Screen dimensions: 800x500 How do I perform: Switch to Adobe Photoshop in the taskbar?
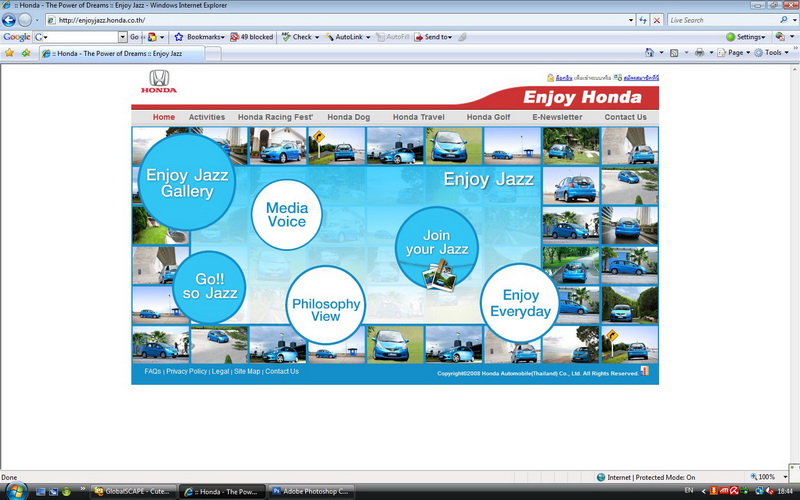point(311,491)
